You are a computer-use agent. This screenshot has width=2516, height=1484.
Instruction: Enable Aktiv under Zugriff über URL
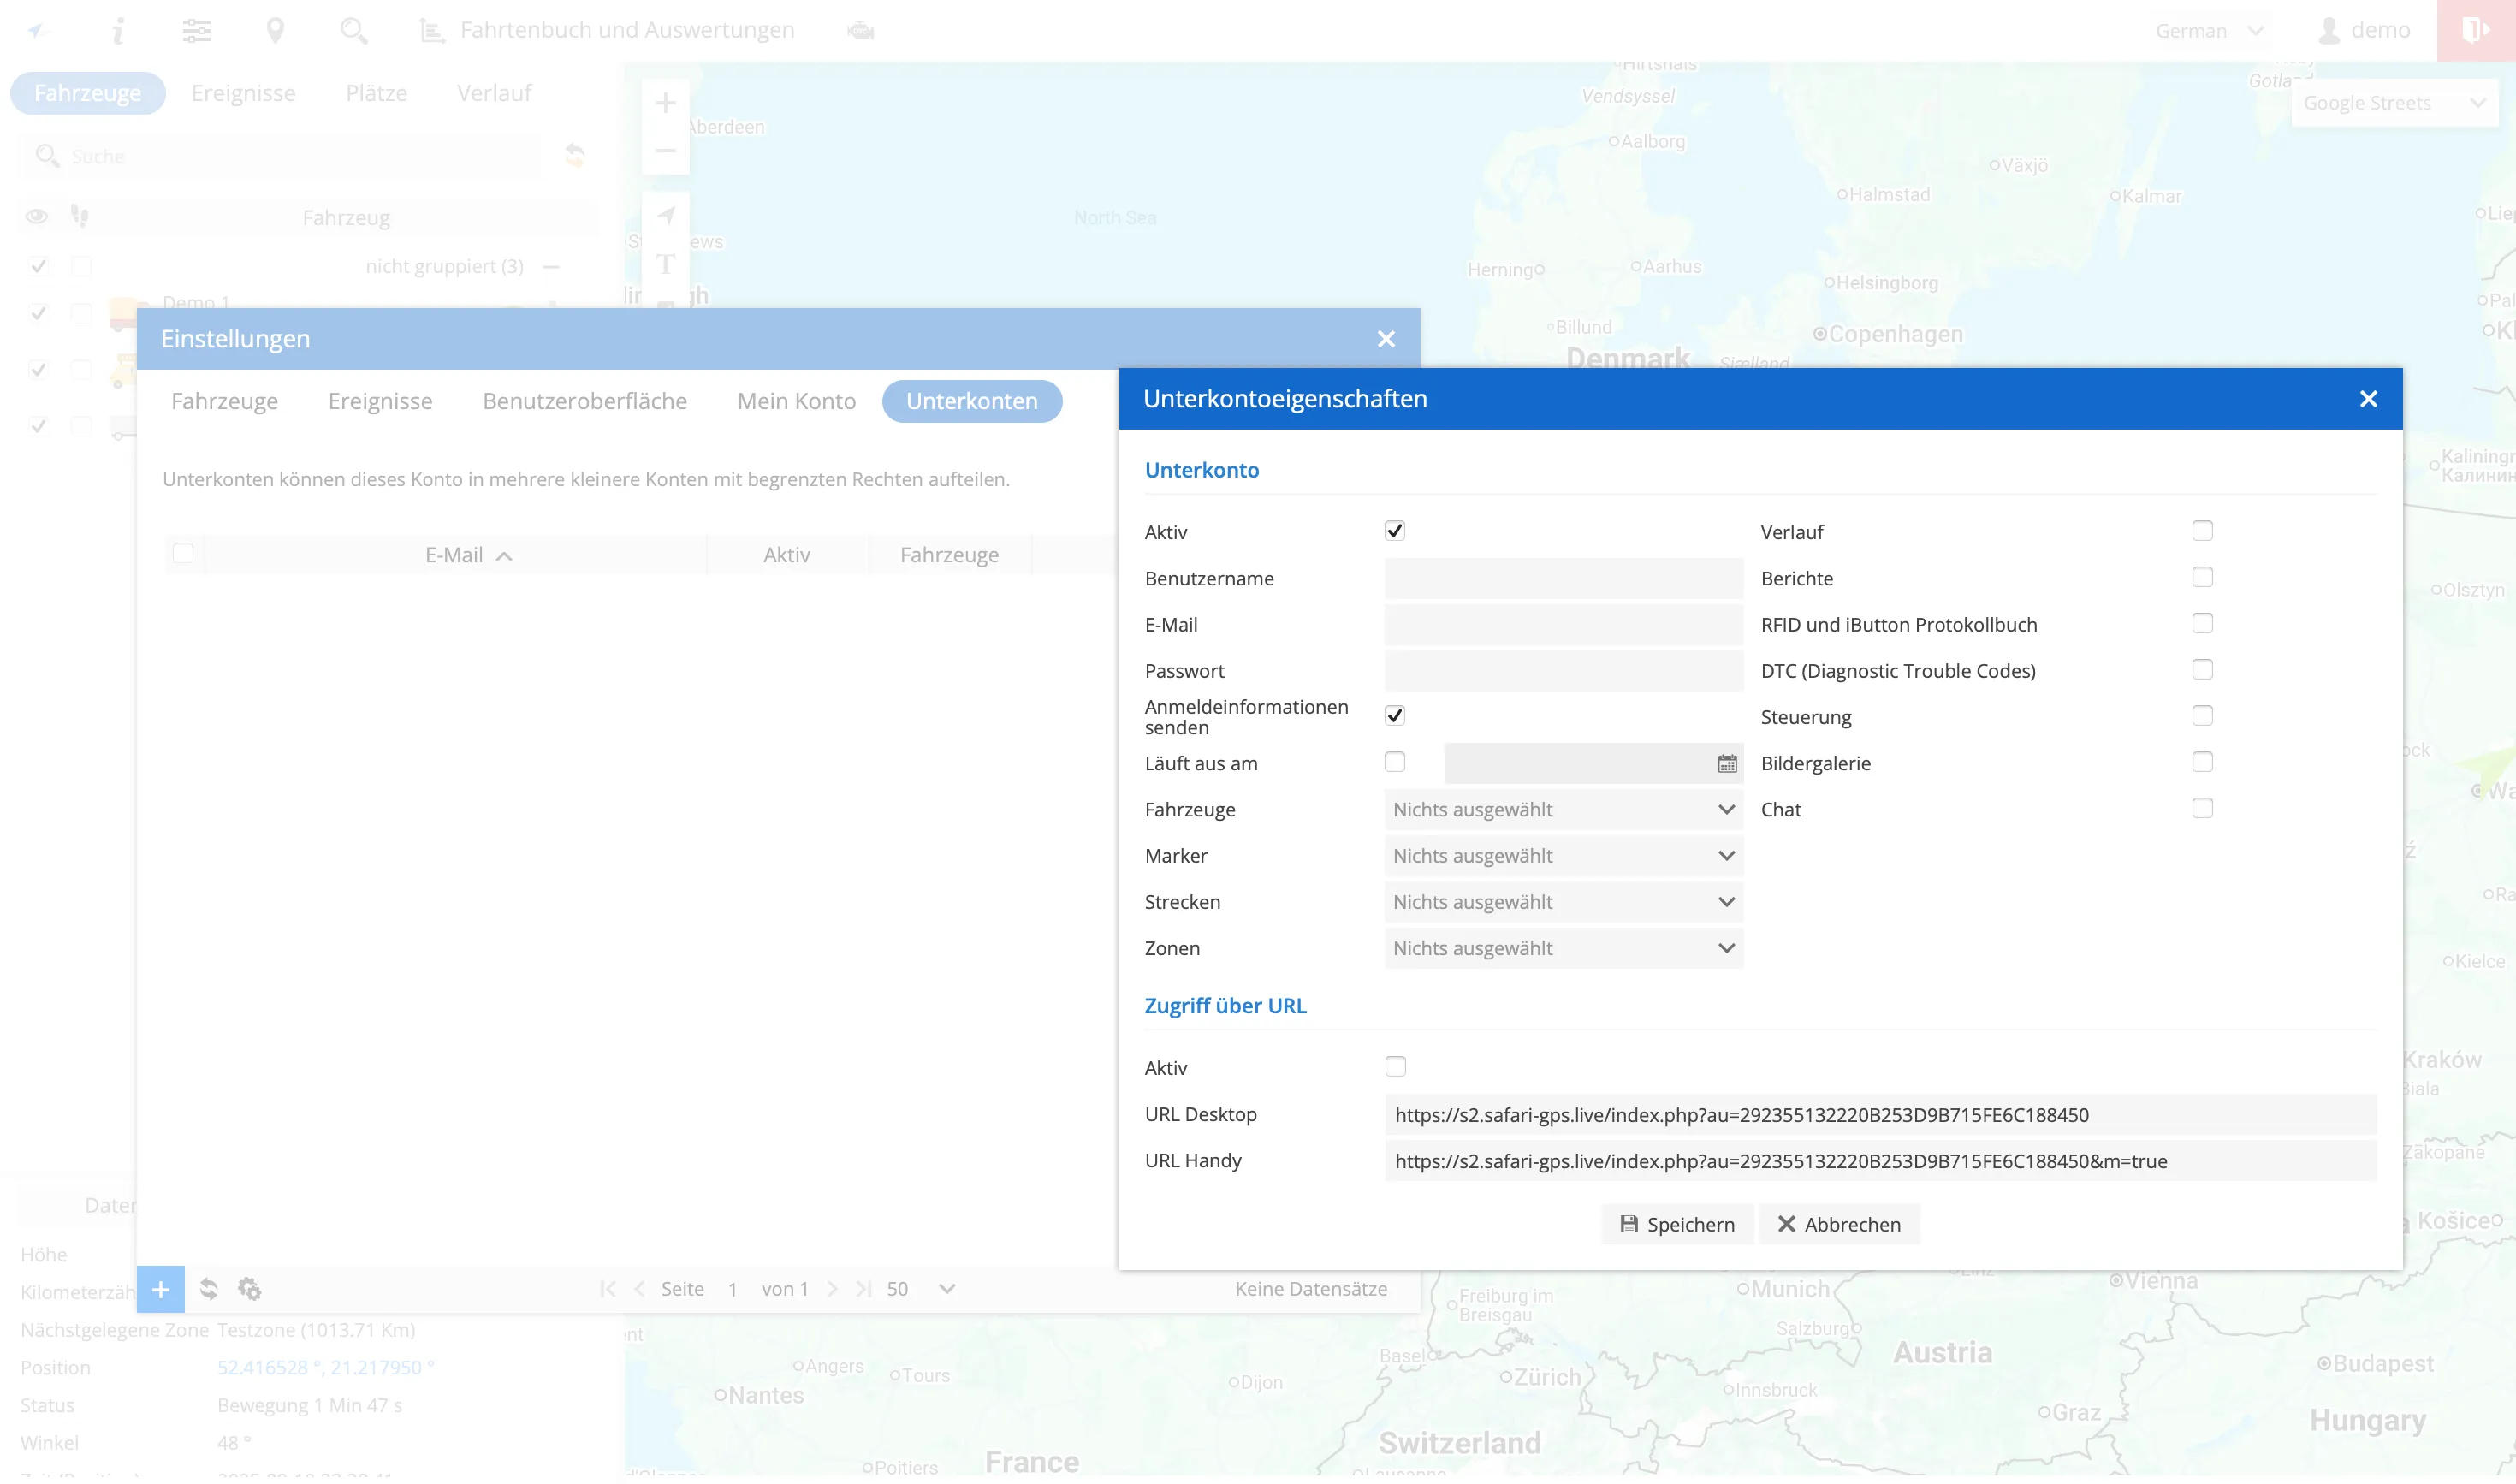pyautogui.click(x=1394, y=1067)
